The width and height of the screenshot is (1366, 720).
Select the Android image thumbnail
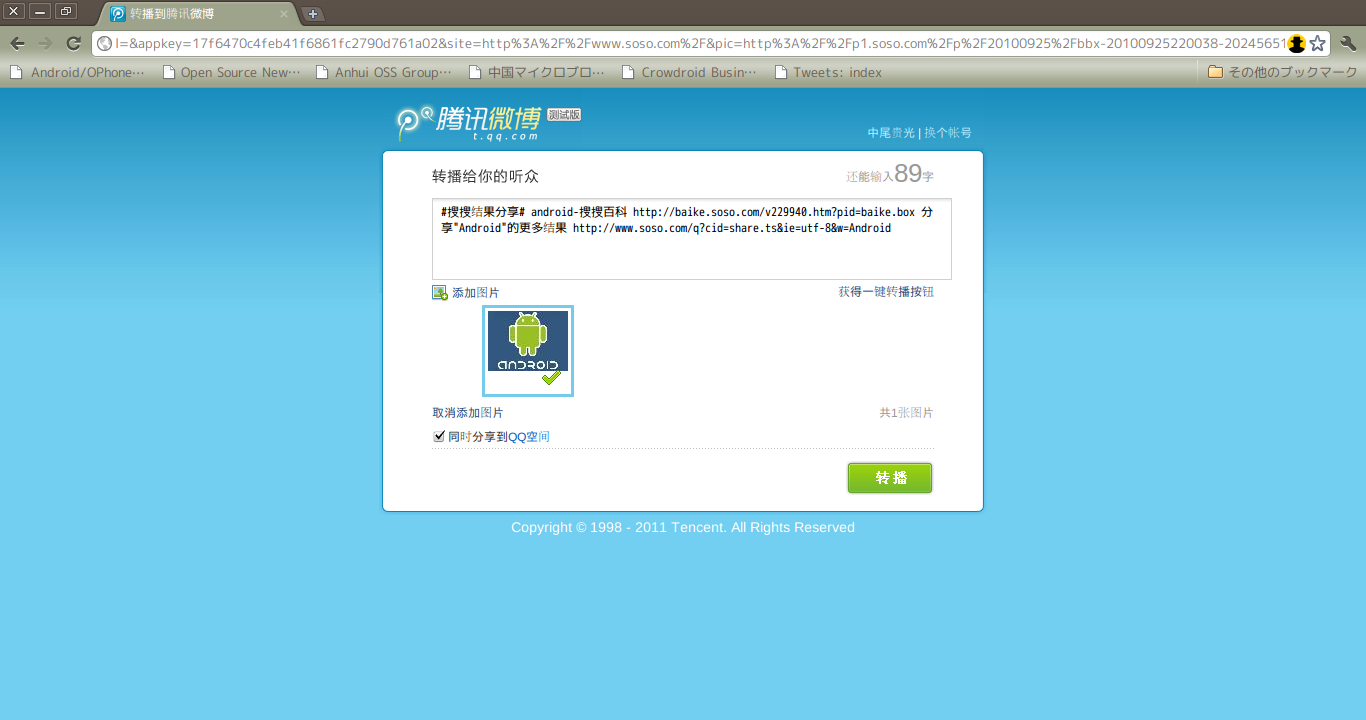[x=528, y=350]
